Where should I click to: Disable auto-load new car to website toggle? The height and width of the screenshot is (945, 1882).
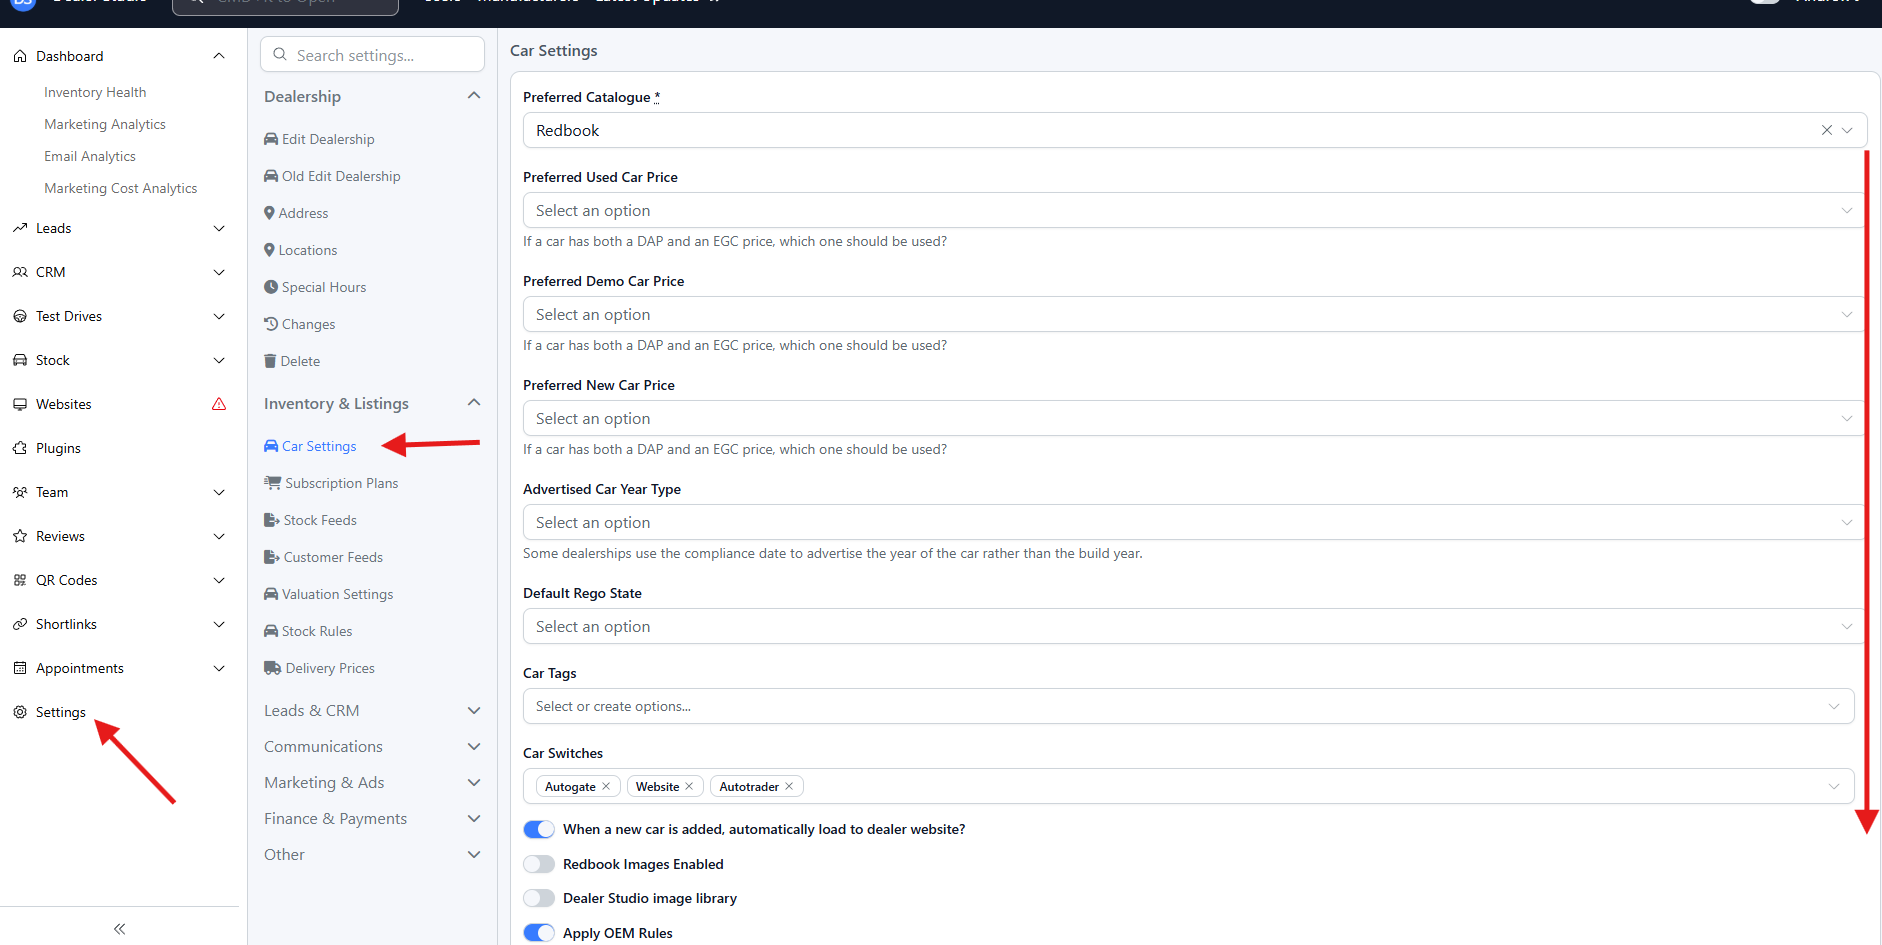(x=539, y=829)
